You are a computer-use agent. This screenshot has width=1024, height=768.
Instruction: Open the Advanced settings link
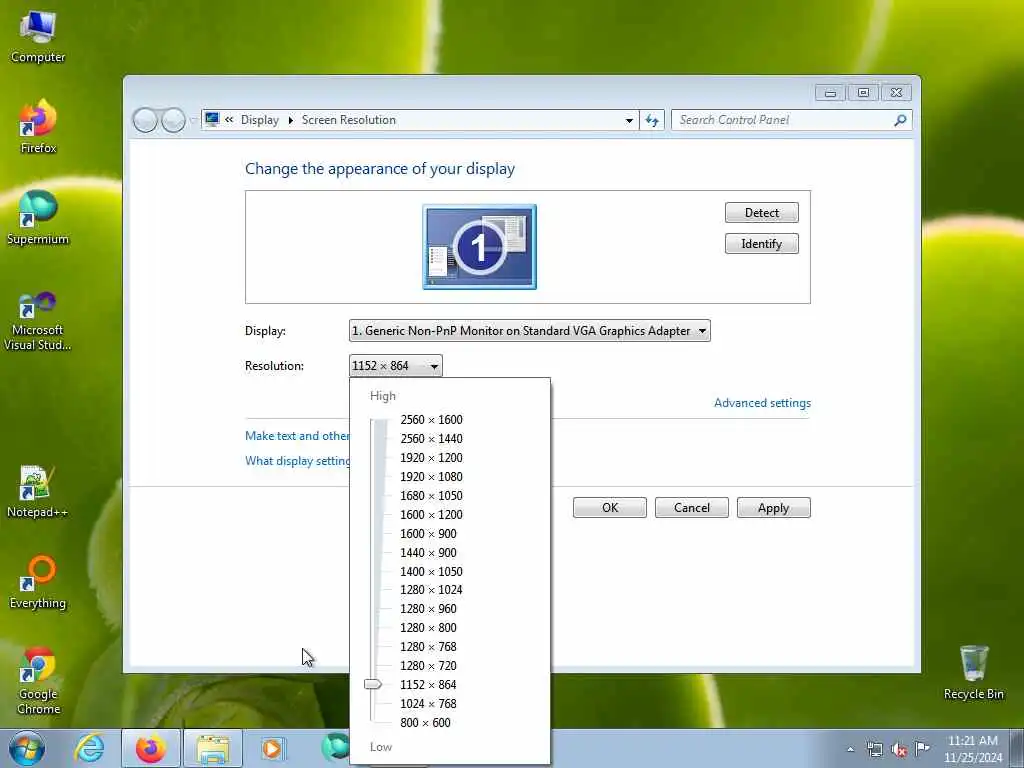(762, 403)
